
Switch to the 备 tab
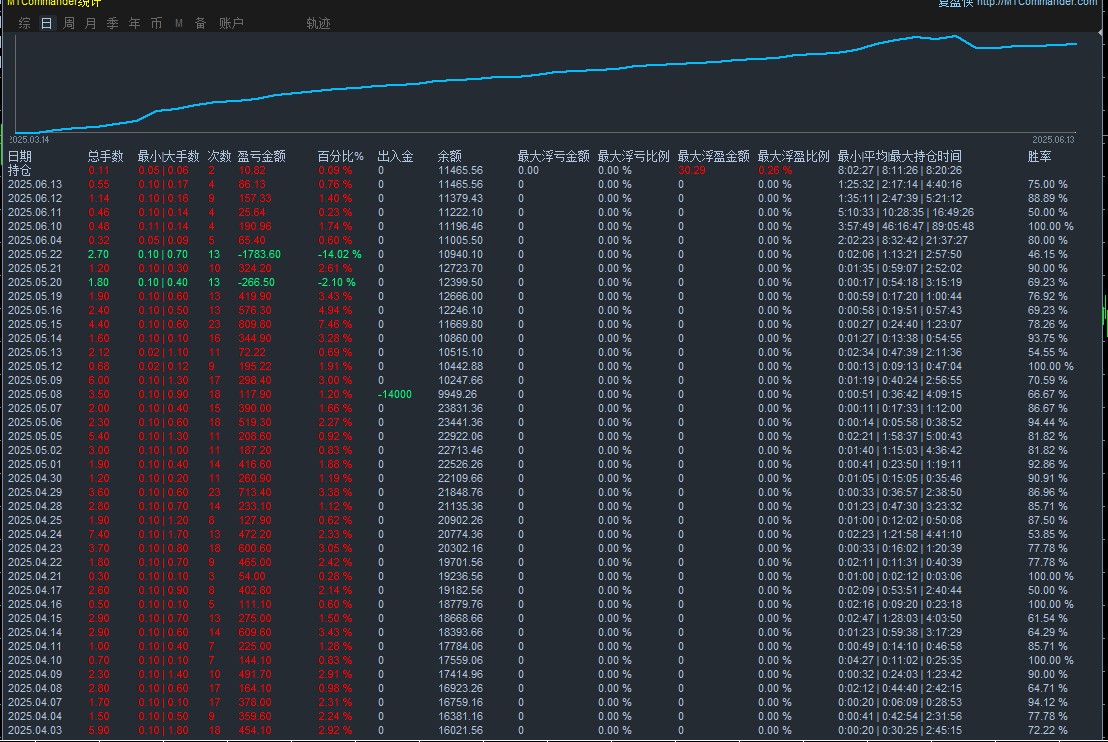[200, 23]
